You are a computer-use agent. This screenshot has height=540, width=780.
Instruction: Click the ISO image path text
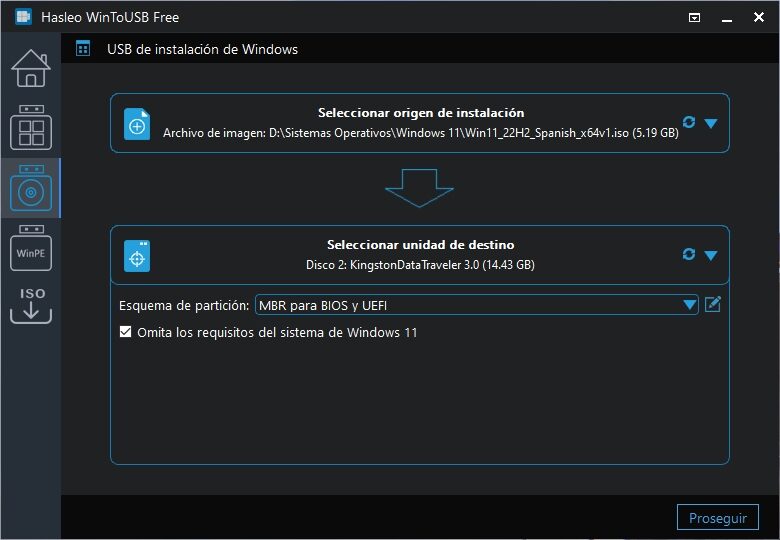pos(420,133)
